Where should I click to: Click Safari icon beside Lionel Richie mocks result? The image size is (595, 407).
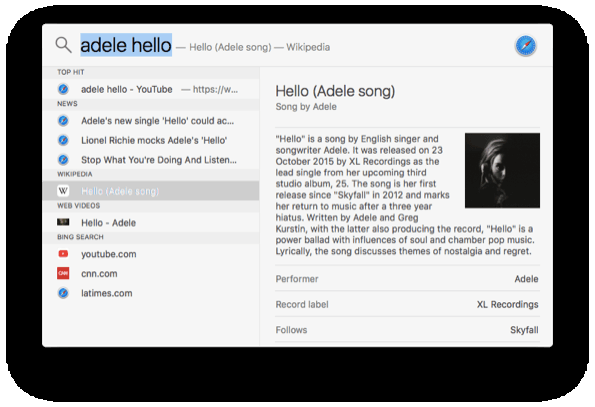pos(63,140)
